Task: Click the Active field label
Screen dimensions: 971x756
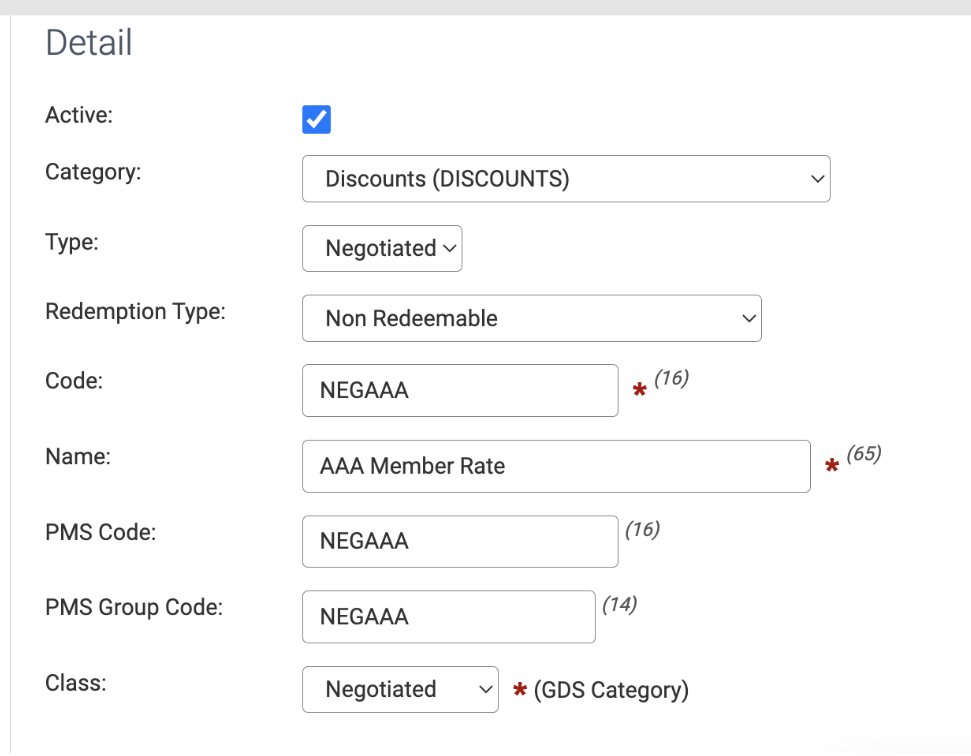Action: click(79, 115)
